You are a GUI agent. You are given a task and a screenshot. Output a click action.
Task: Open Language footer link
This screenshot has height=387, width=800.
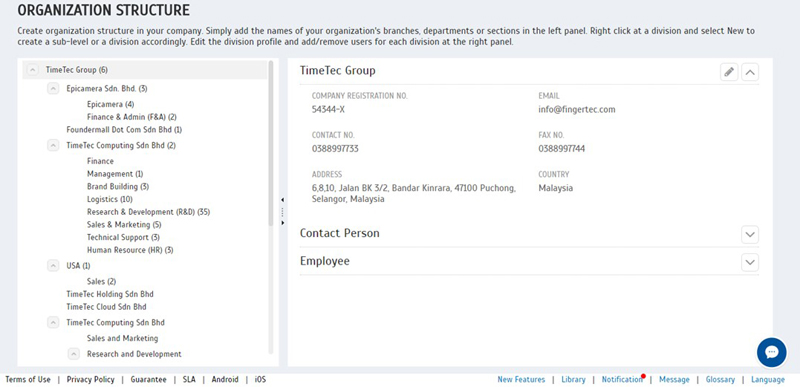click(768, 379)
